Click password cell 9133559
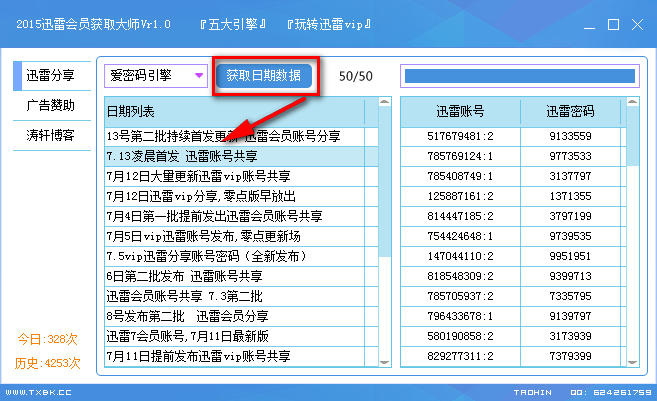The width and height of the screenshot is (657, 401). point(570,136)
